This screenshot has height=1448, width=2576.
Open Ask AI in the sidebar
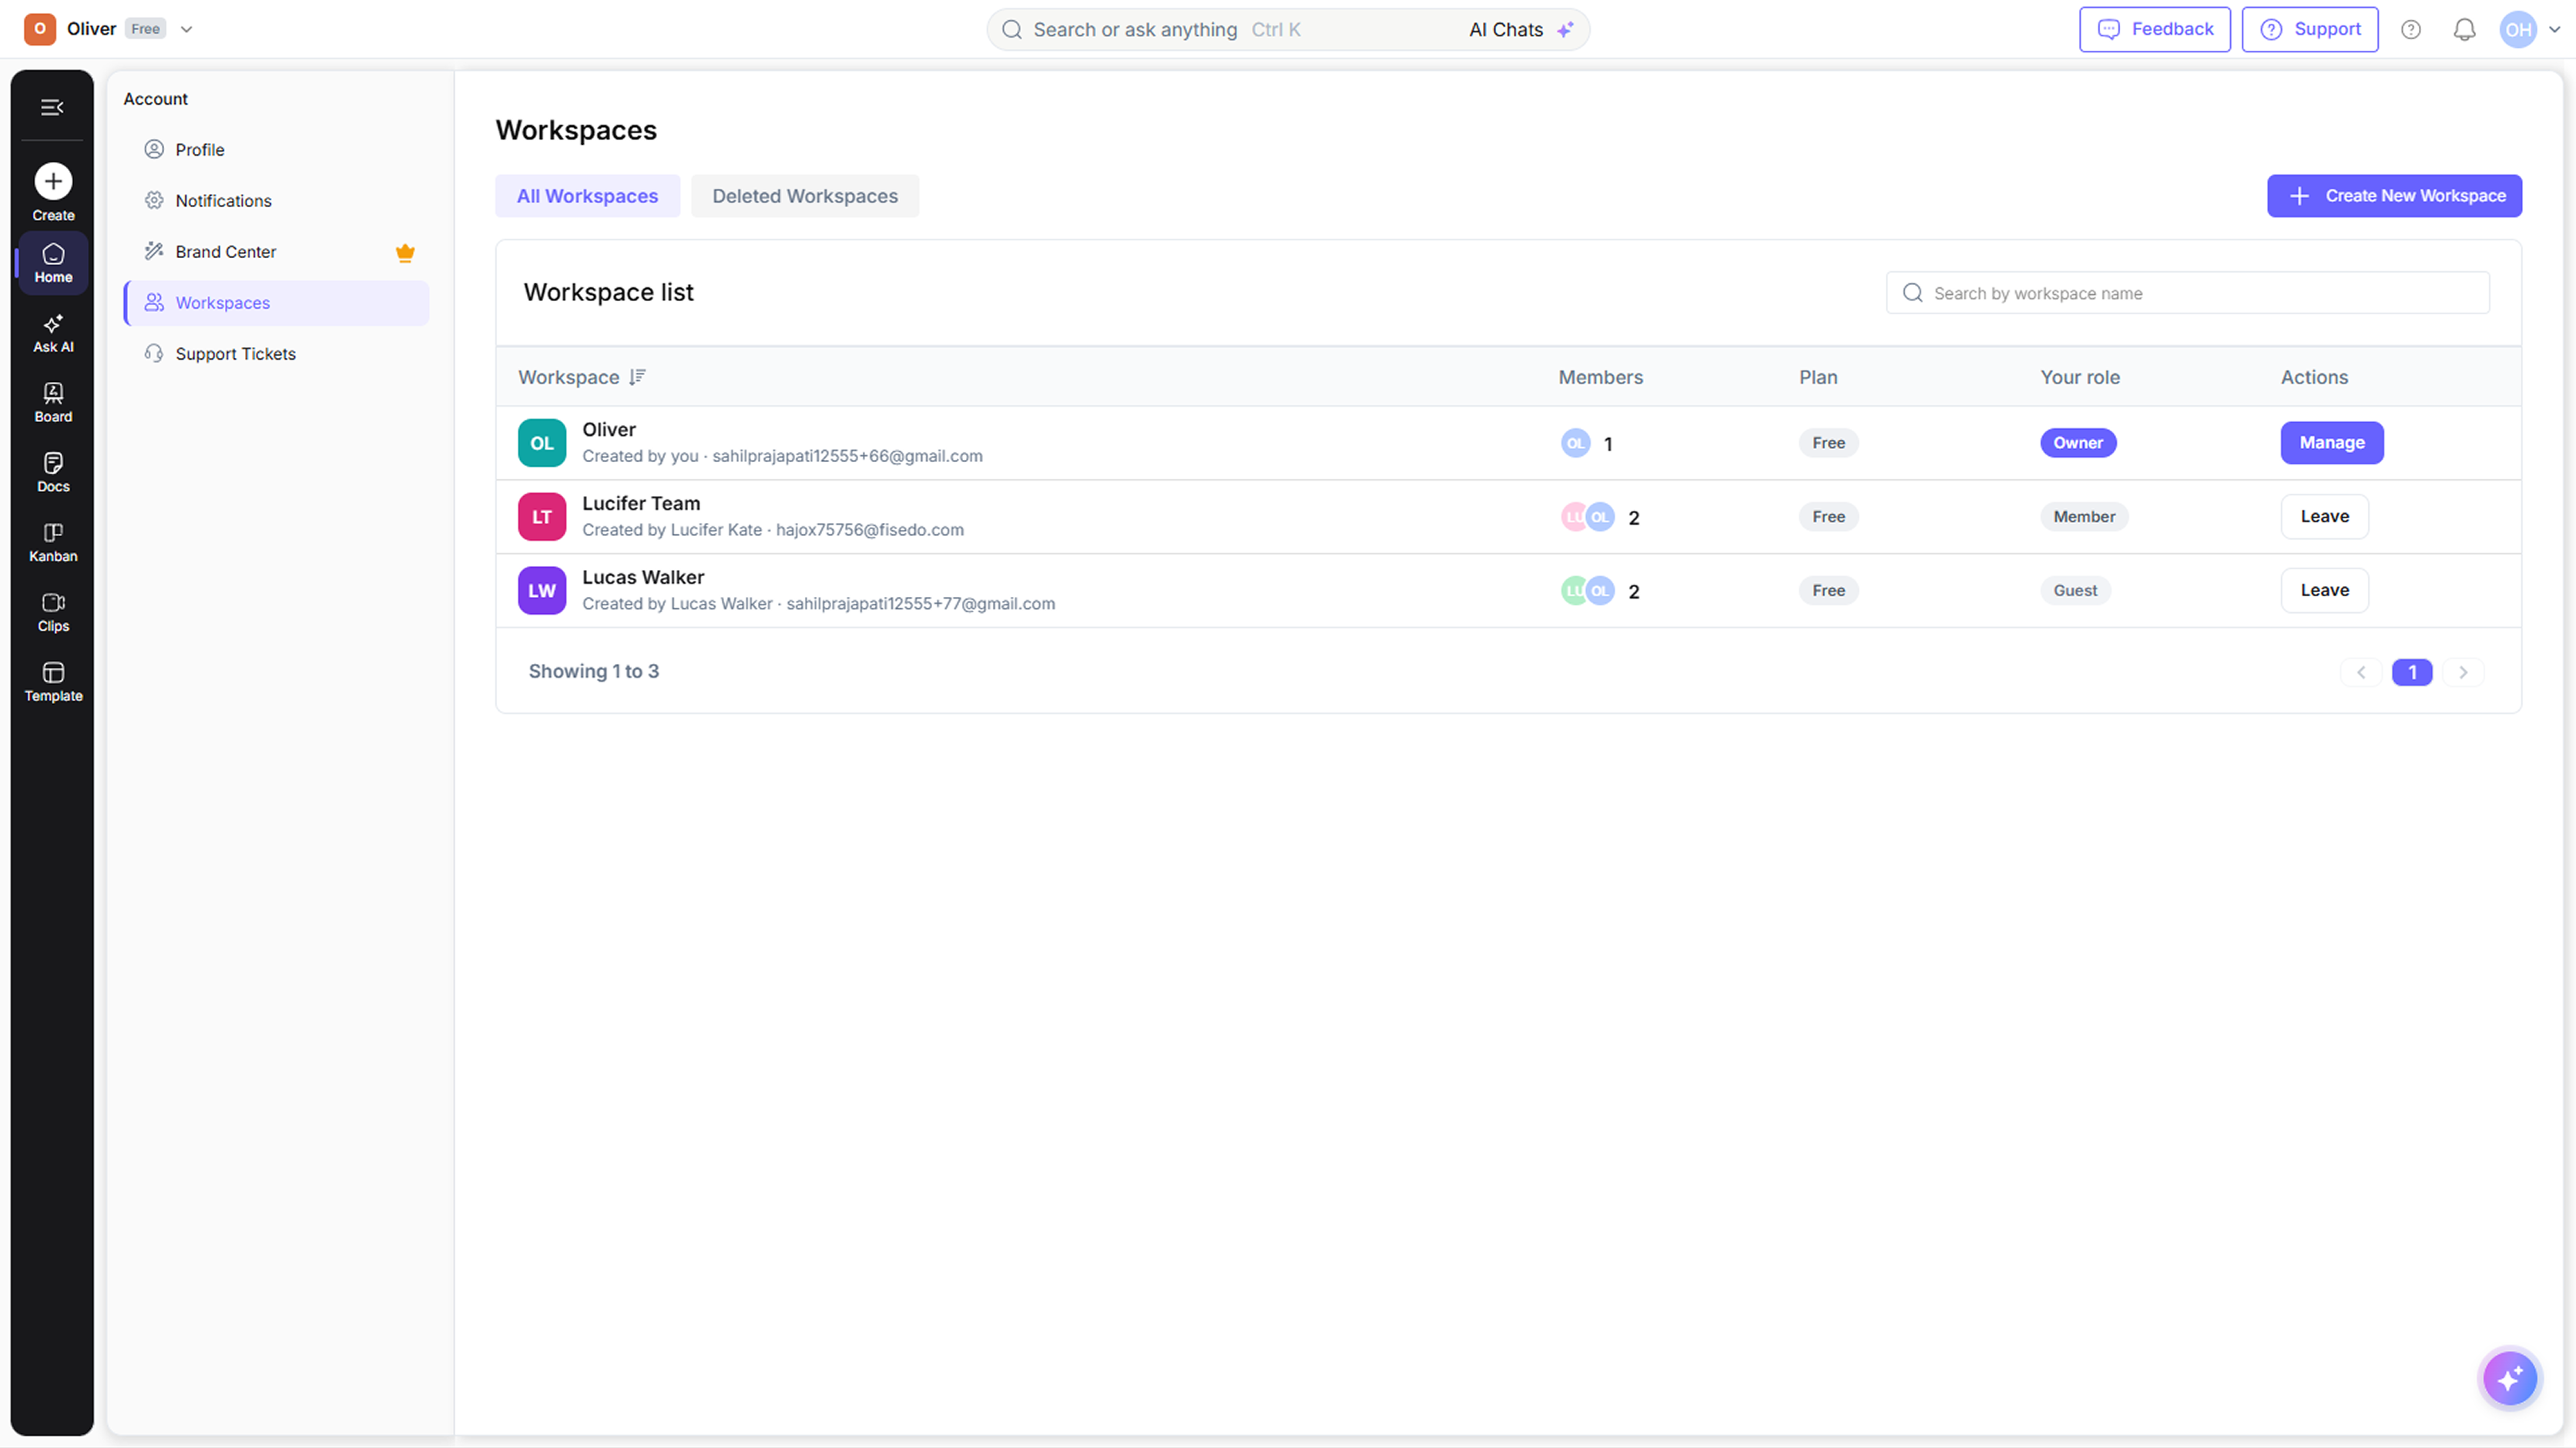click(x=53, y=333)
